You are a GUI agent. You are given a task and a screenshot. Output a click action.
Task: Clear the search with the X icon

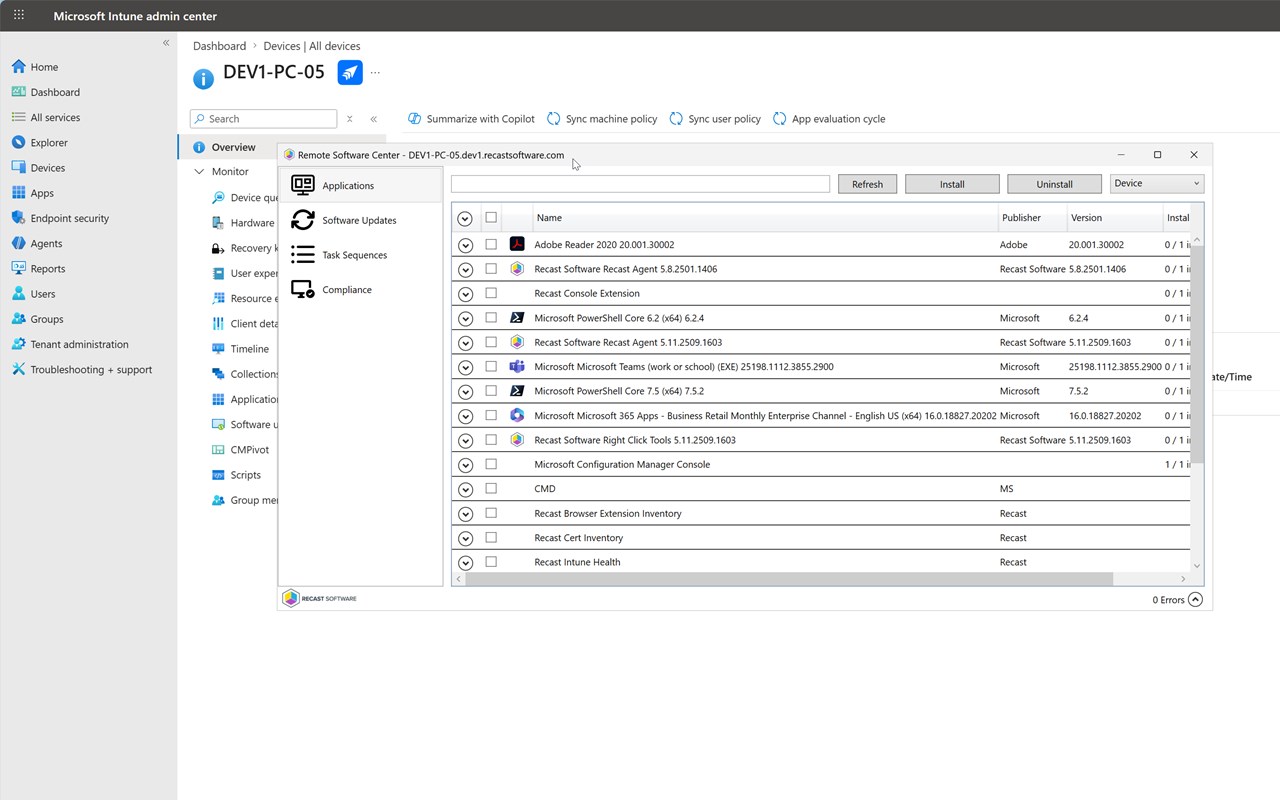(349, 119)
